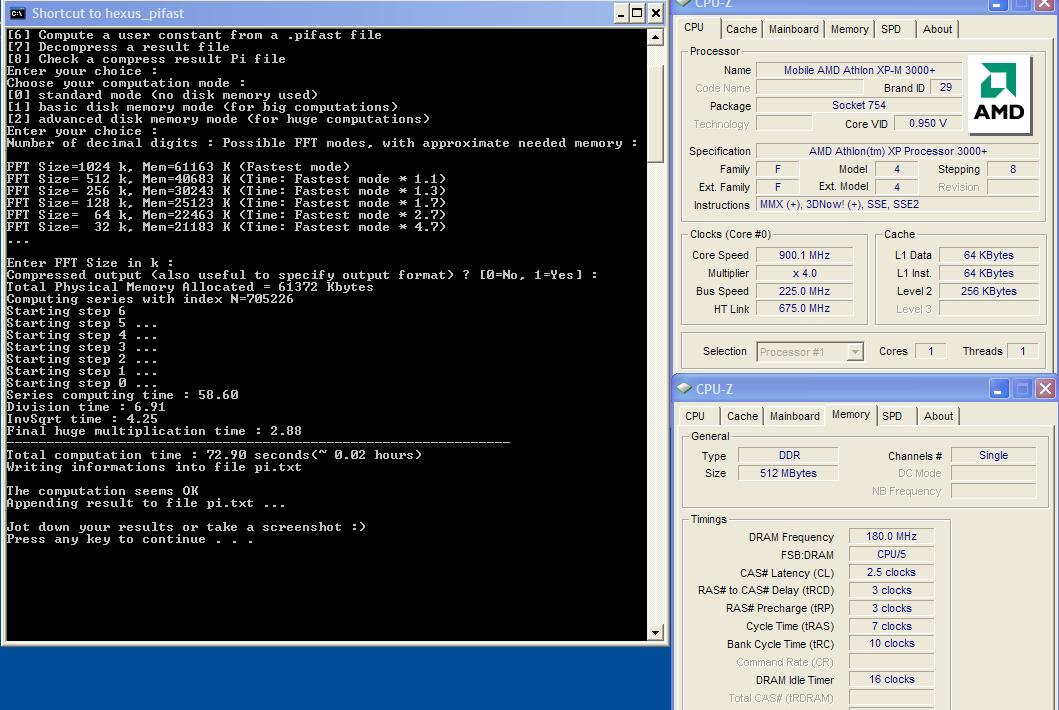
Task: Click the 'FFT Size=1024 k' fastest mode line
Action: (x=178, y=167)
